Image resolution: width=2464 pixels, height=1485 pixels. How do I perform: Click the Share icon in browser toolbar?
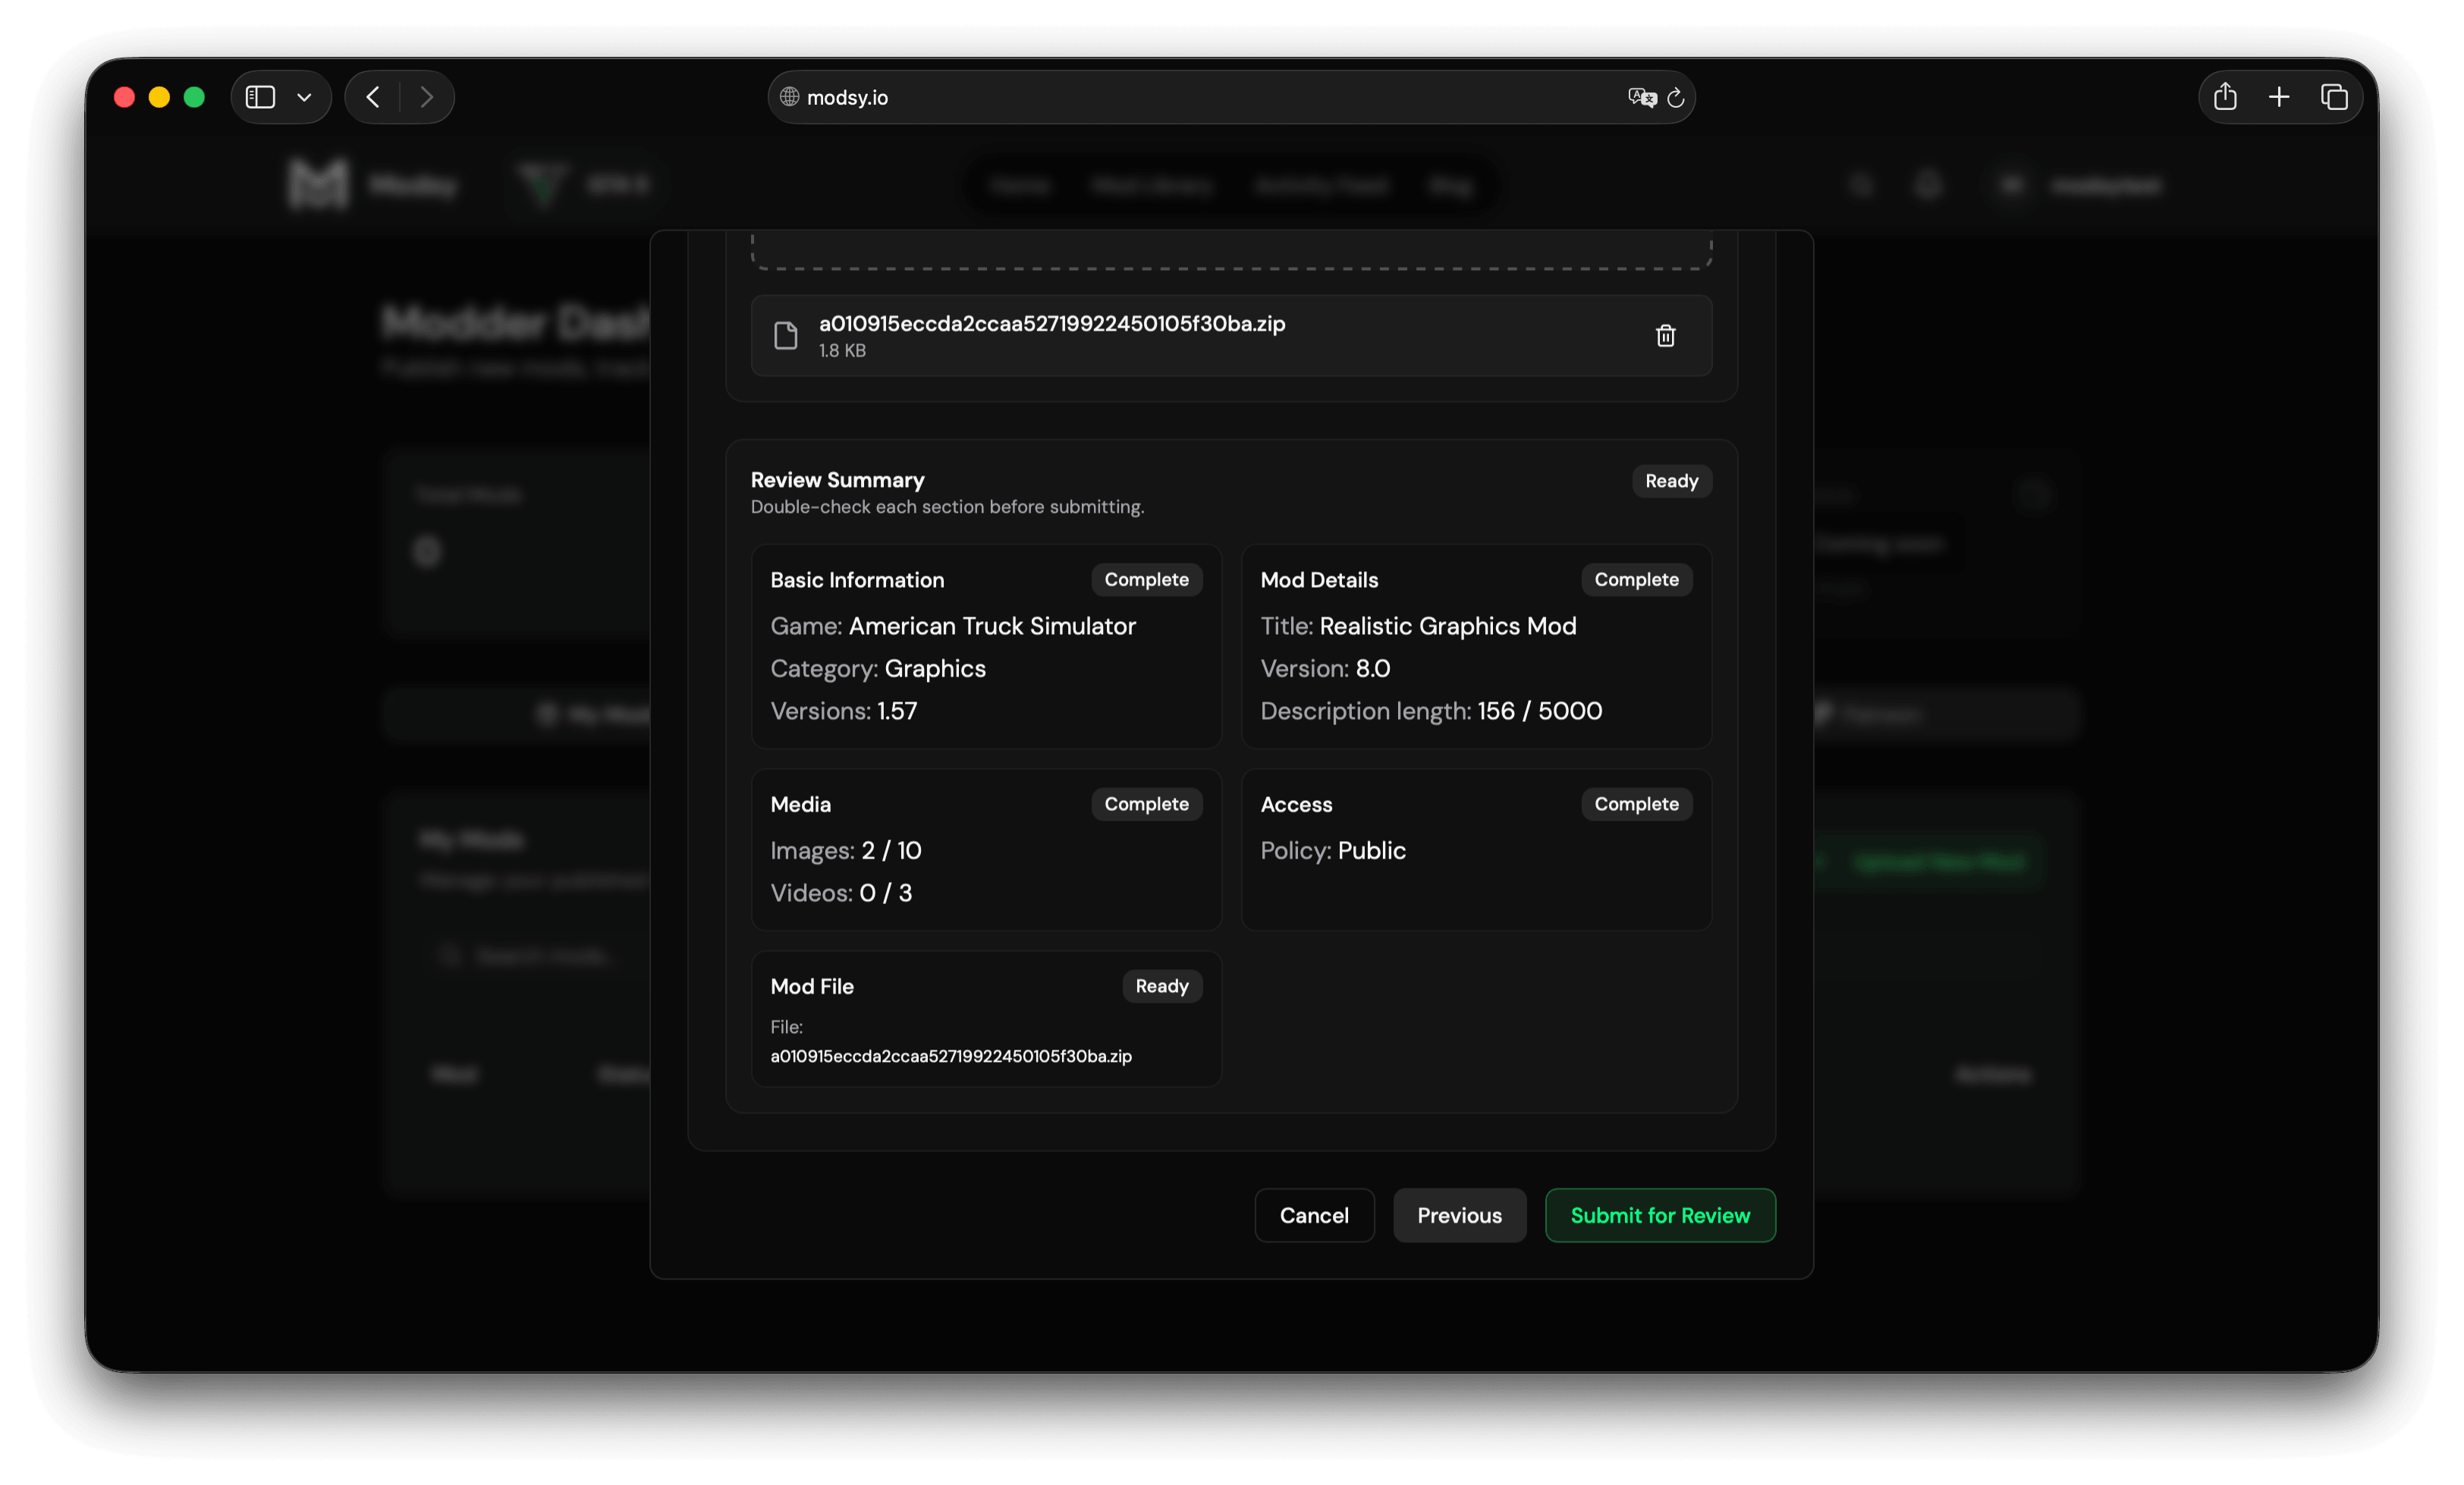point(2225,97)
